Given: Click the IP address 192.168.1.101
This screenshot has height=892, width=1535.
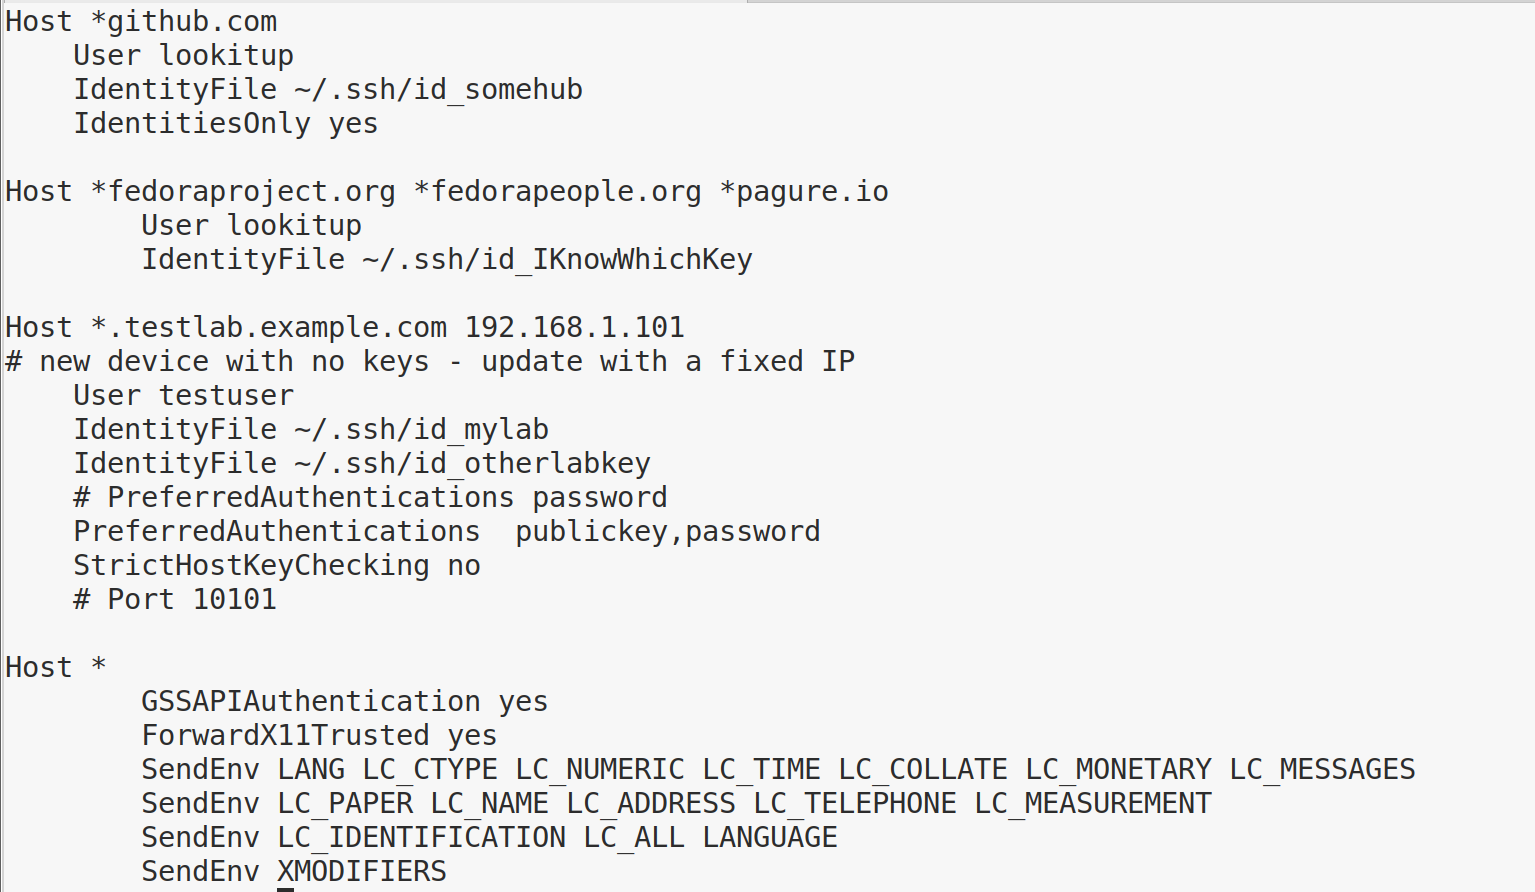Looking at the screenshot, I should point(574,328).
